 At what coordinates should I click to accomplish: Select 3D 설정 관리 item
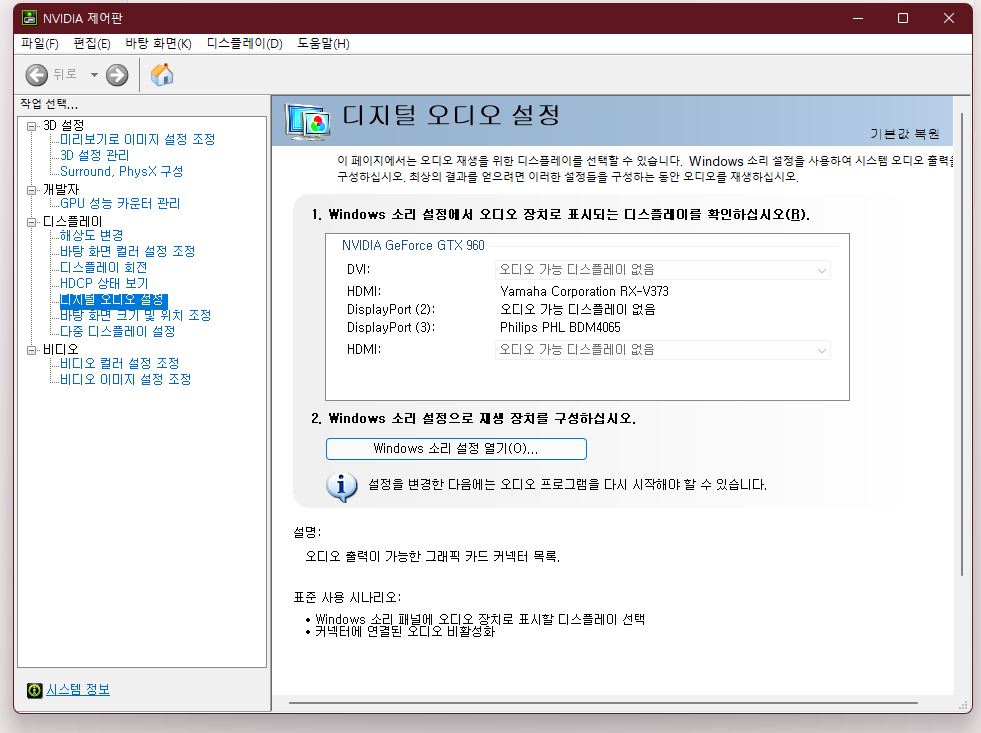pos(94,155)
